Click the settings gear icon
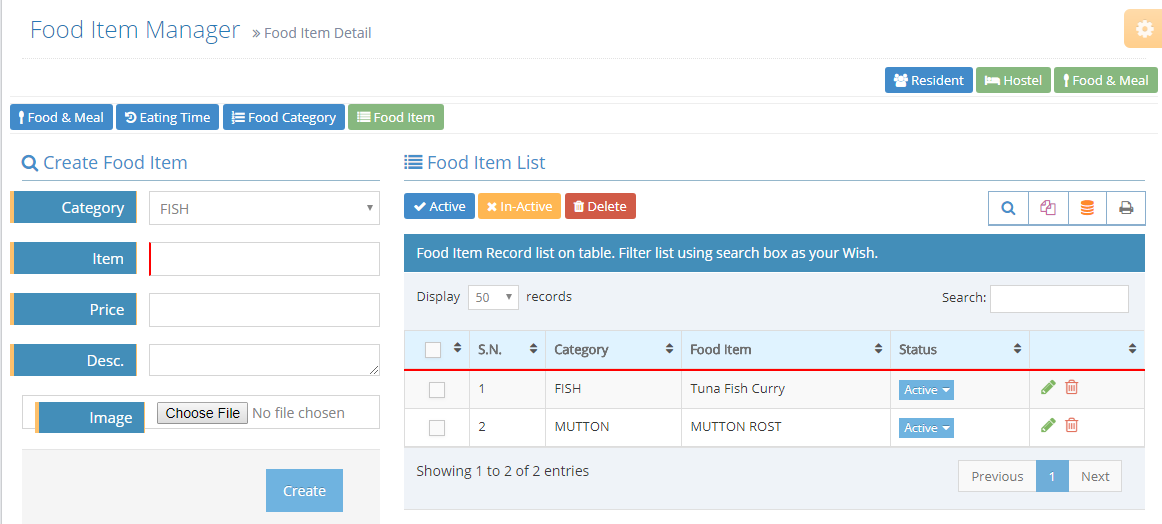The width and height of the screenshot is (1162, 524). pos(1144,29)
